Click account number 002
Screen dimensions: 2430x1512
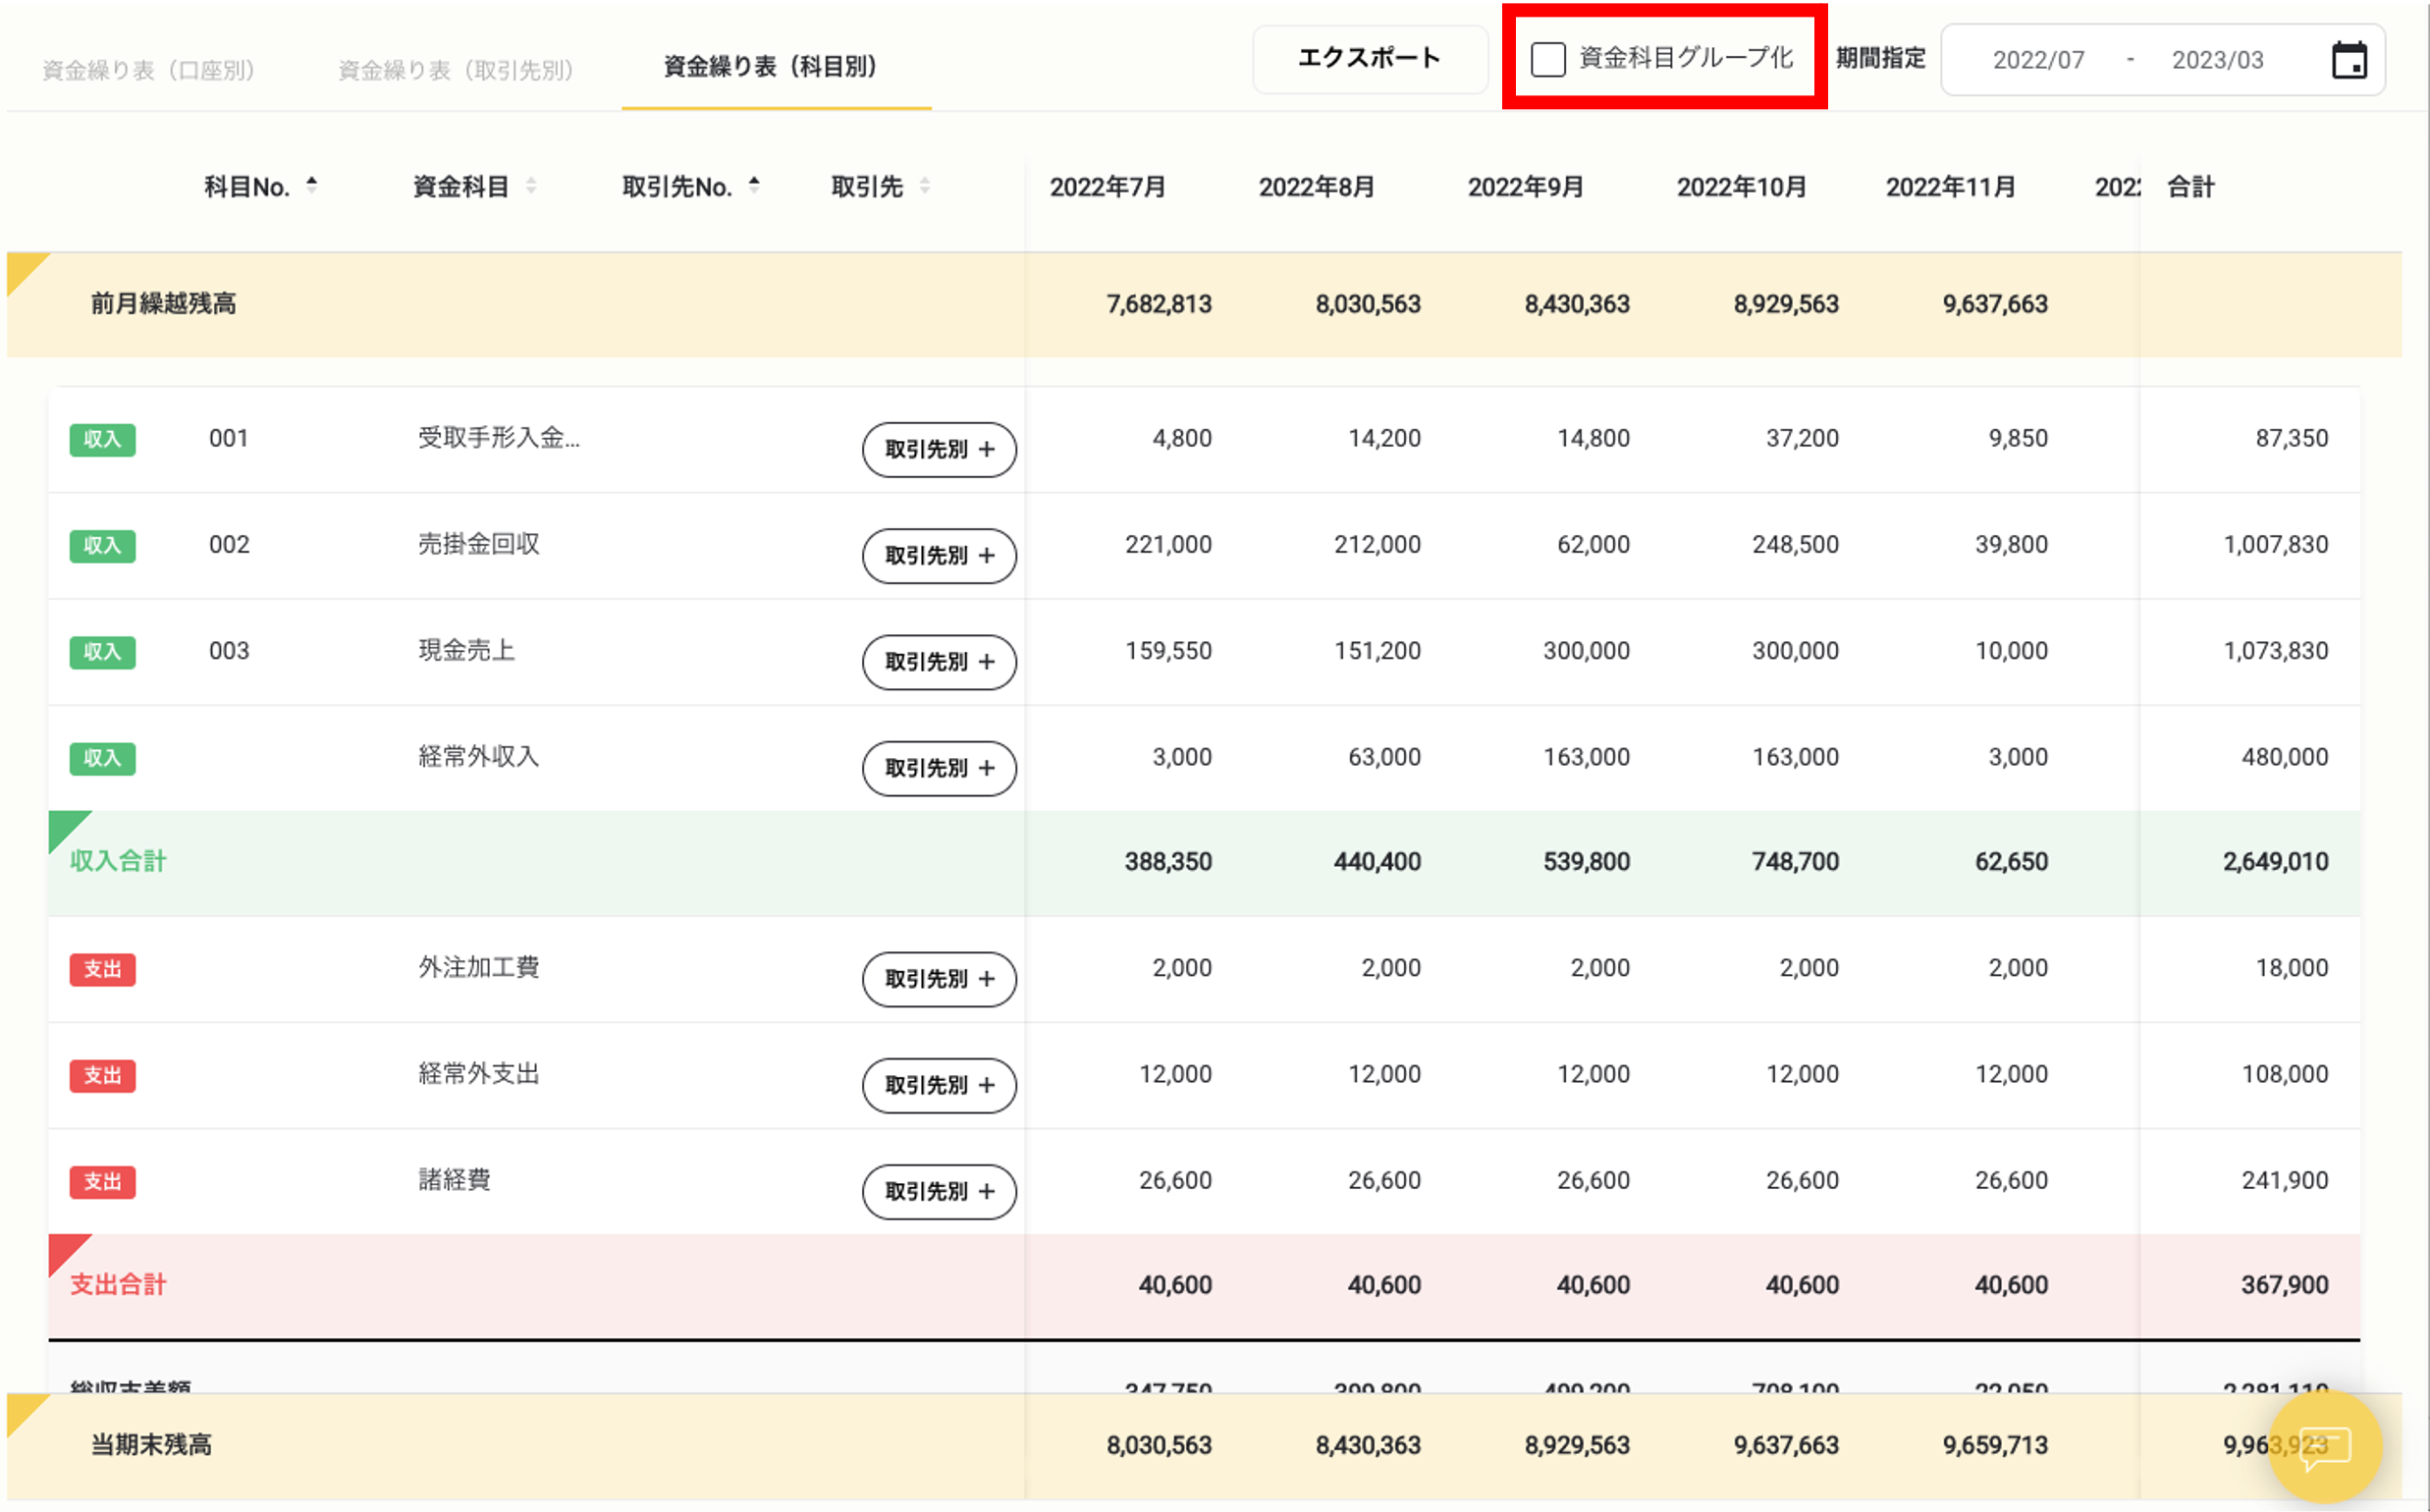pos(228,544)
